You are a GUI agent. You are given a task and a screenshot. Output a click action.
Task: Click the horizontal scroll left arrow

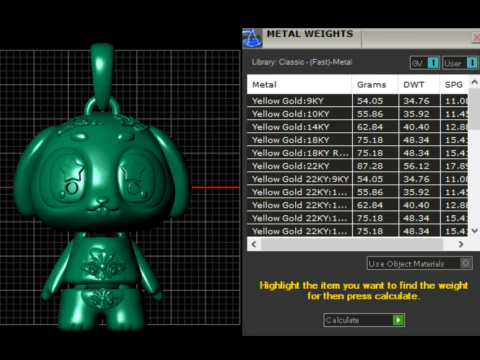tap(254, 244)
